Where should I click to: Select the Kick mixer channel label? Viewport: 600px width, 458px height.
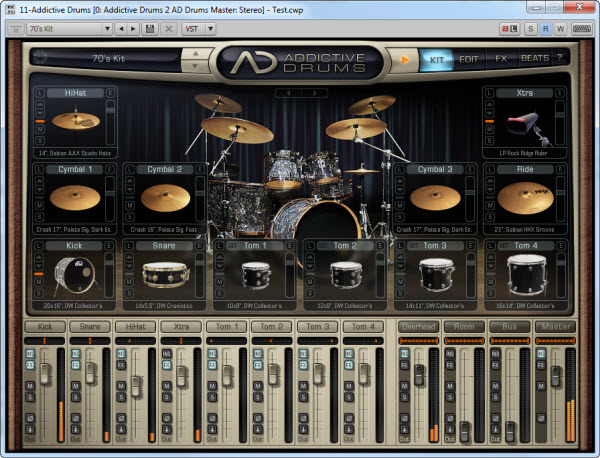tap(45, 327)
